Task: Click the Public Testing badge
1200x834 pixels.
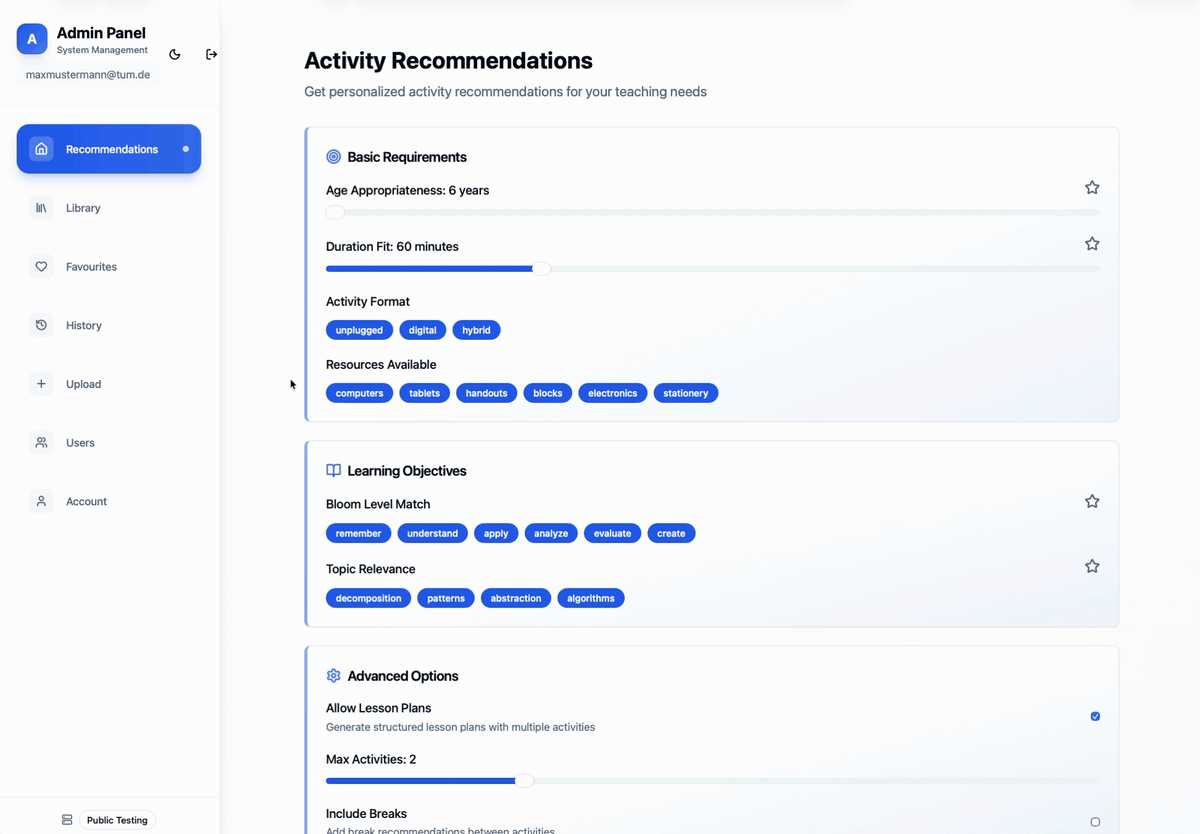Action: pyautogui.click(x=117, y=820)
